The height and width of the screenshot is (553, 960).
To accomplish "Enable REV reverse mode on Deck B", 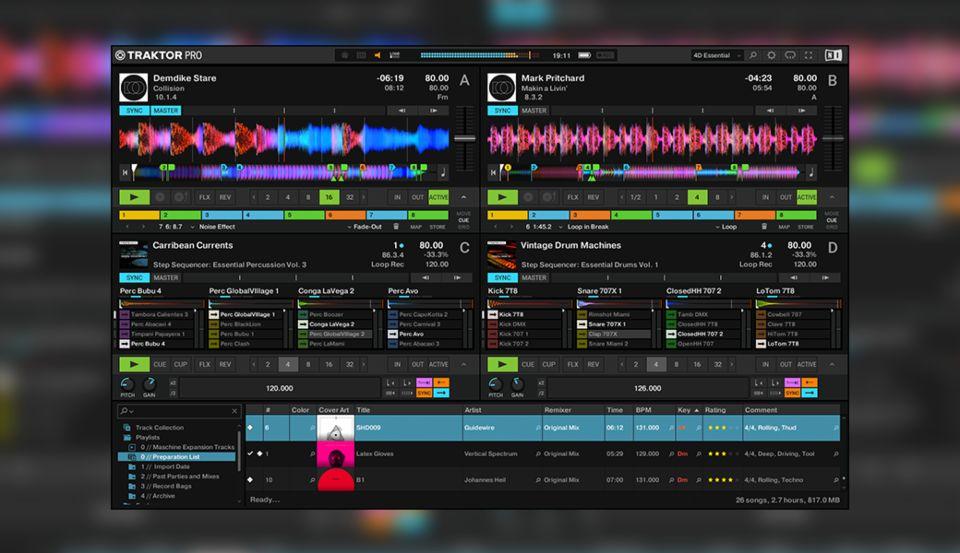I will click(593, 197).
